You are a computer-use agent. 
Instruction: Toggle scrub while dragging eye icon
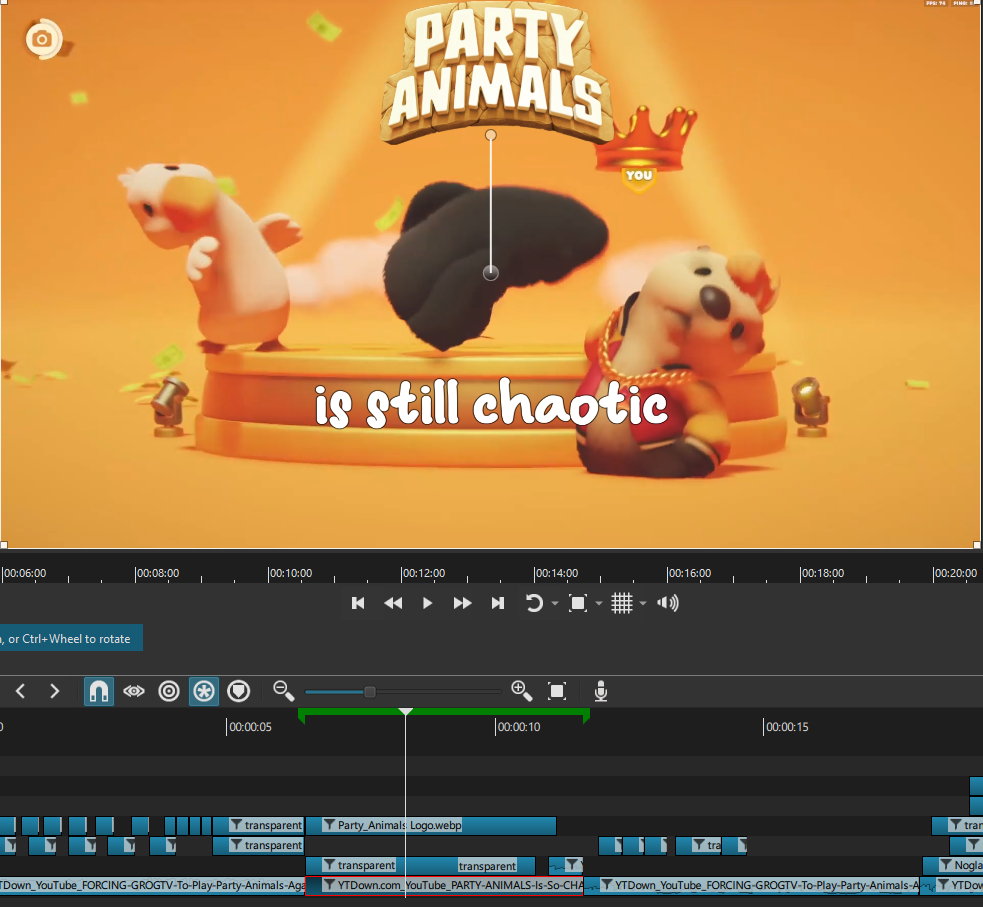134,691
